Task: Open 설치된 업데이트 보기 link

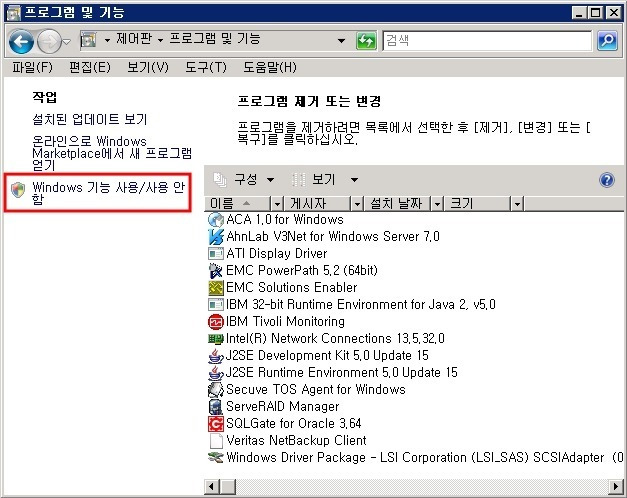Action: click(x=90, y=119)
